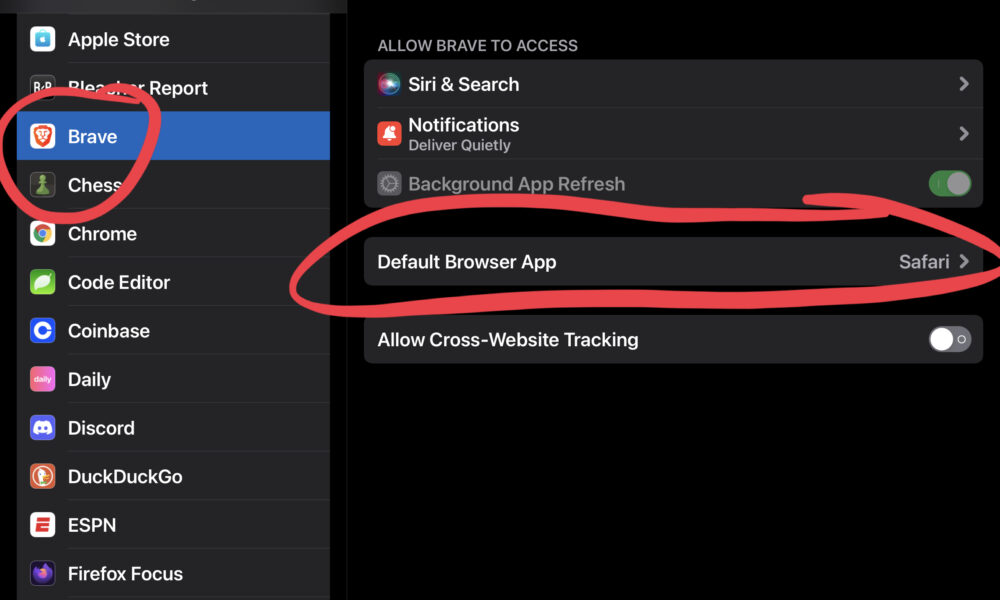Select the Brave lion icon

[43, 136]
